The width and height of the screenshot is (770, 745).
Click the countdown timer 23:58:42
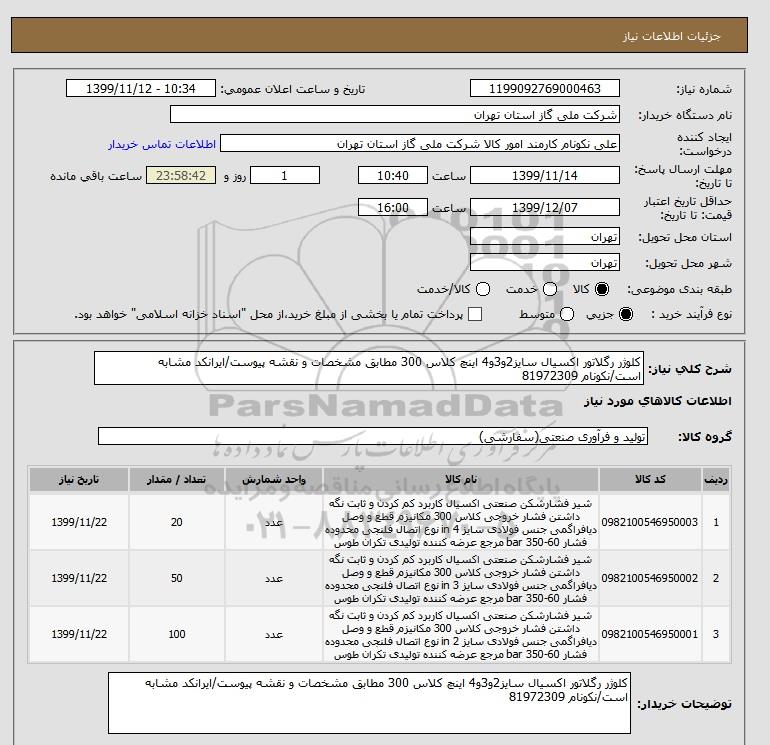pyautogui.click(x=181, y=175)
